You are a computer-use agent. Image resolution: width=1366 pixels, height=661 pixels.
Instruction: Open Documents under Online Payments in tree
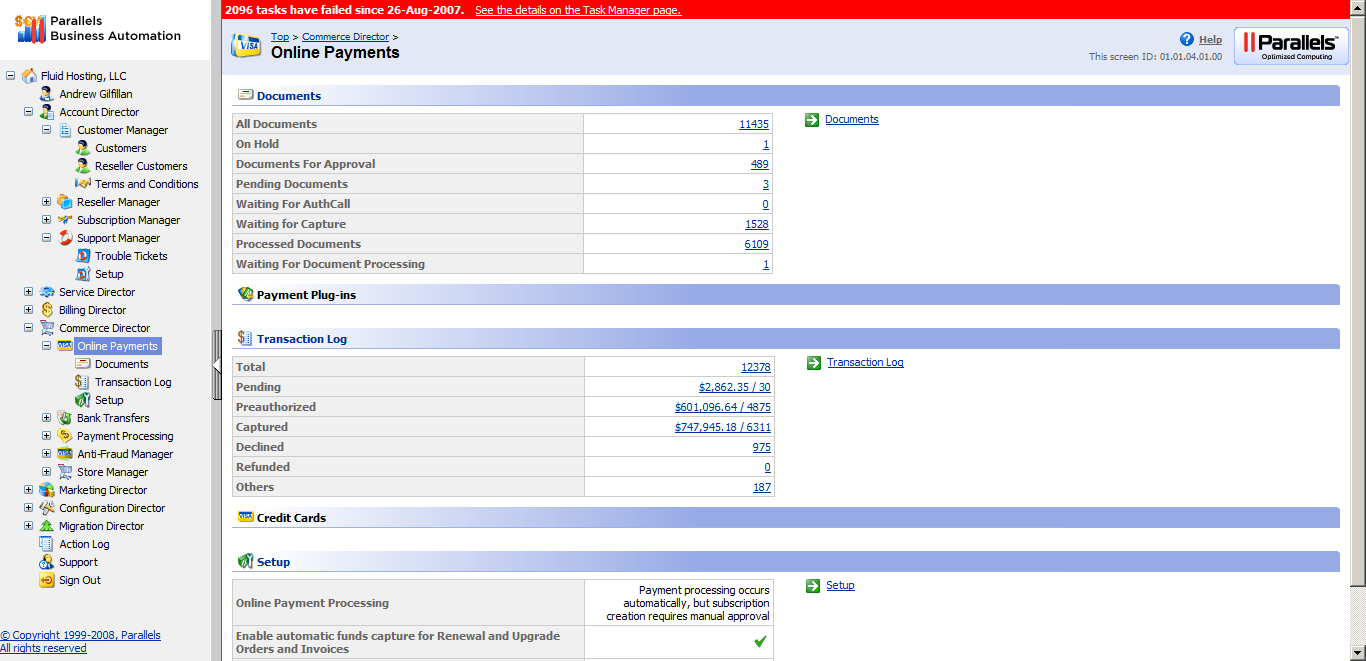(122, 364)
